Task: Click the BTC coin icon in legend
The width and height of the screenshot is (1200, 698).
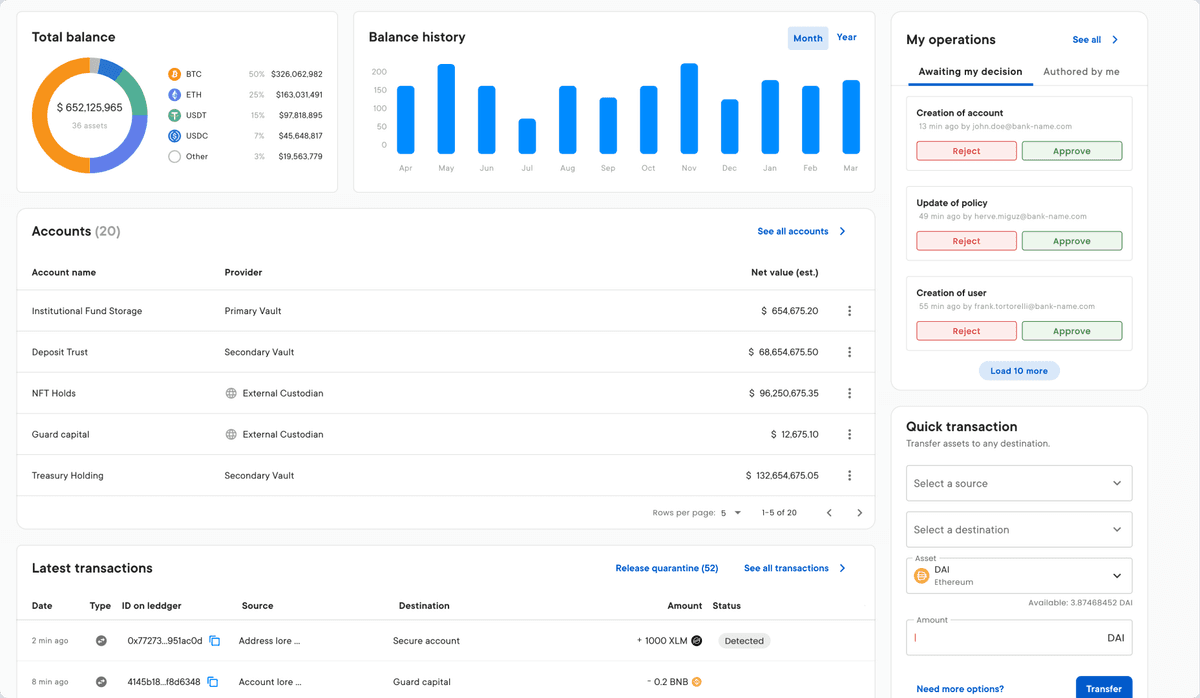Action: coord(174,74)
